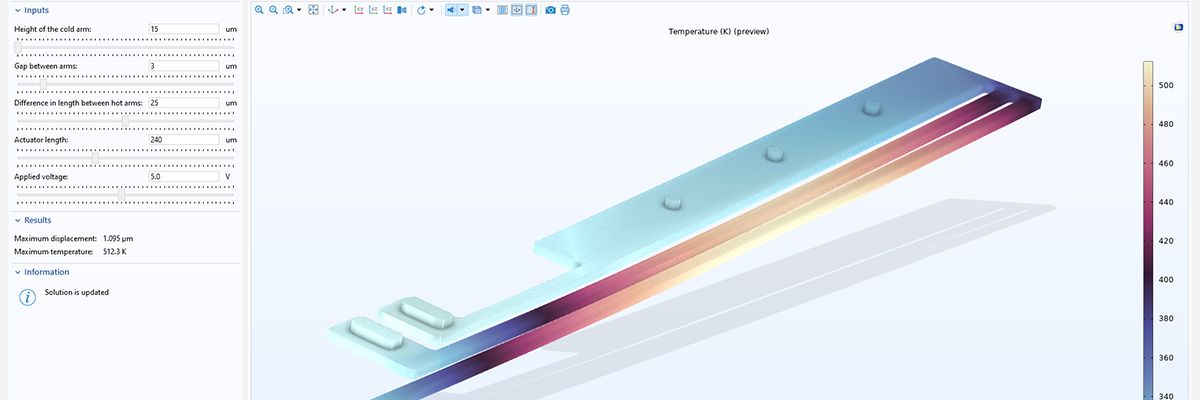The height and width of the screenshot is (400, 1200).
Task: Click the 500 label on color legend
Action: click(1166, 86)
